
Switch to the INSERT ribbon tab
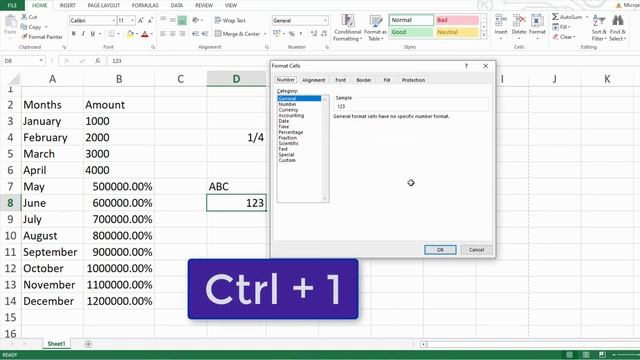pos(68,5)
